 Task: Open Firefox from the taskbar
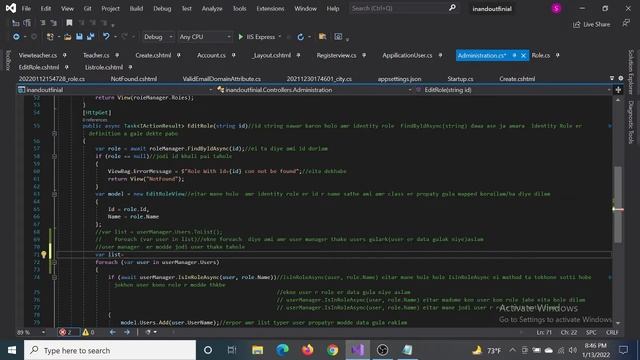[307, 350]
